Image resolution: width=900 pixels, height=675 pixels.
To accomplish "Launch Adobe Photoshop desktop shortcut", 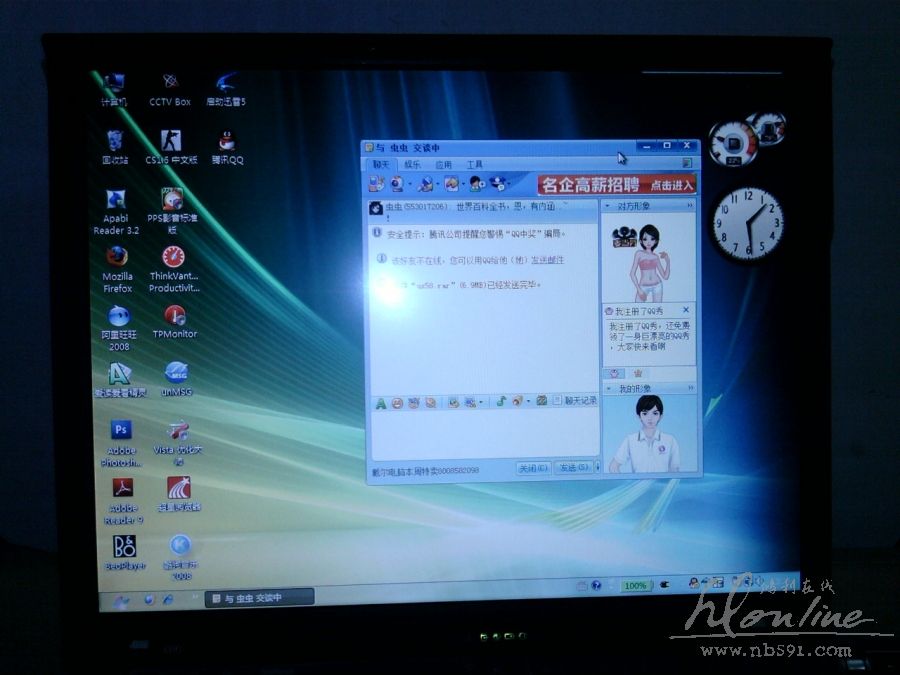I will pyautogui.click(x=121, y=443).
